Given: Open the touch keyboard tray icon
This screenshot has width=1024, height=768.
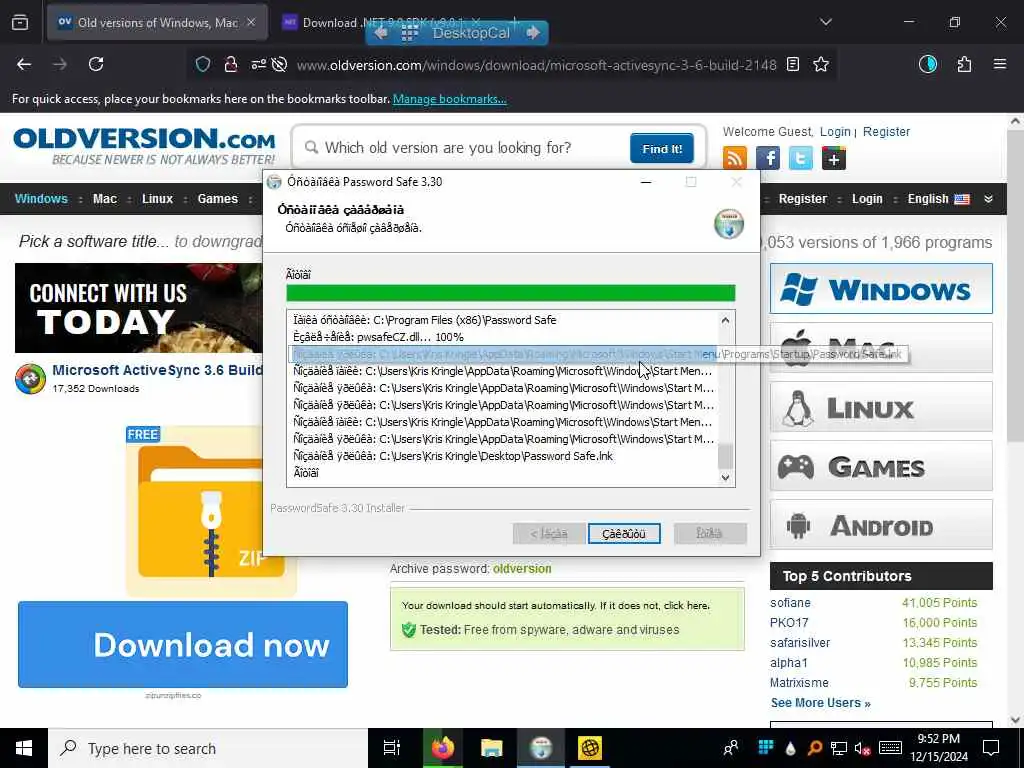Looking at the screenshot, I should [890, 748].
